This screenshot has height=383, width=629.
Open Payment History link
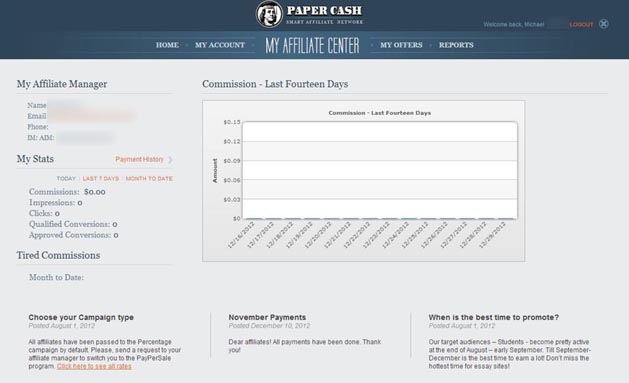(x=140, y=159)
